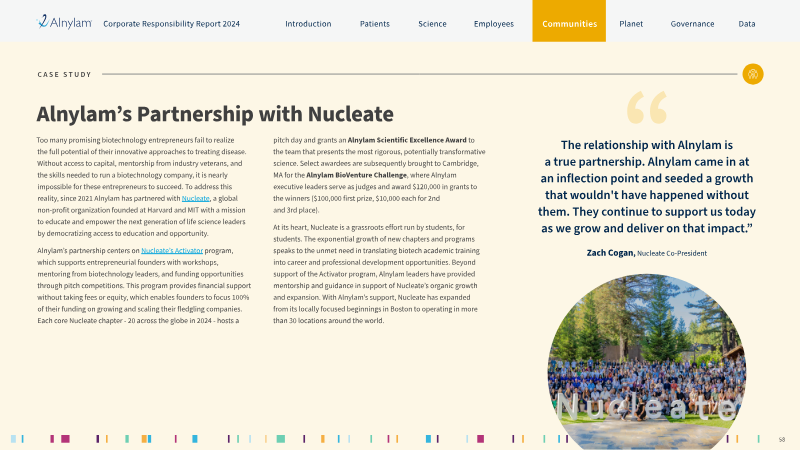The image size is (800, 450).
Task: Click the Nucleate Co-President caption
Action: (x=672, y=253)
